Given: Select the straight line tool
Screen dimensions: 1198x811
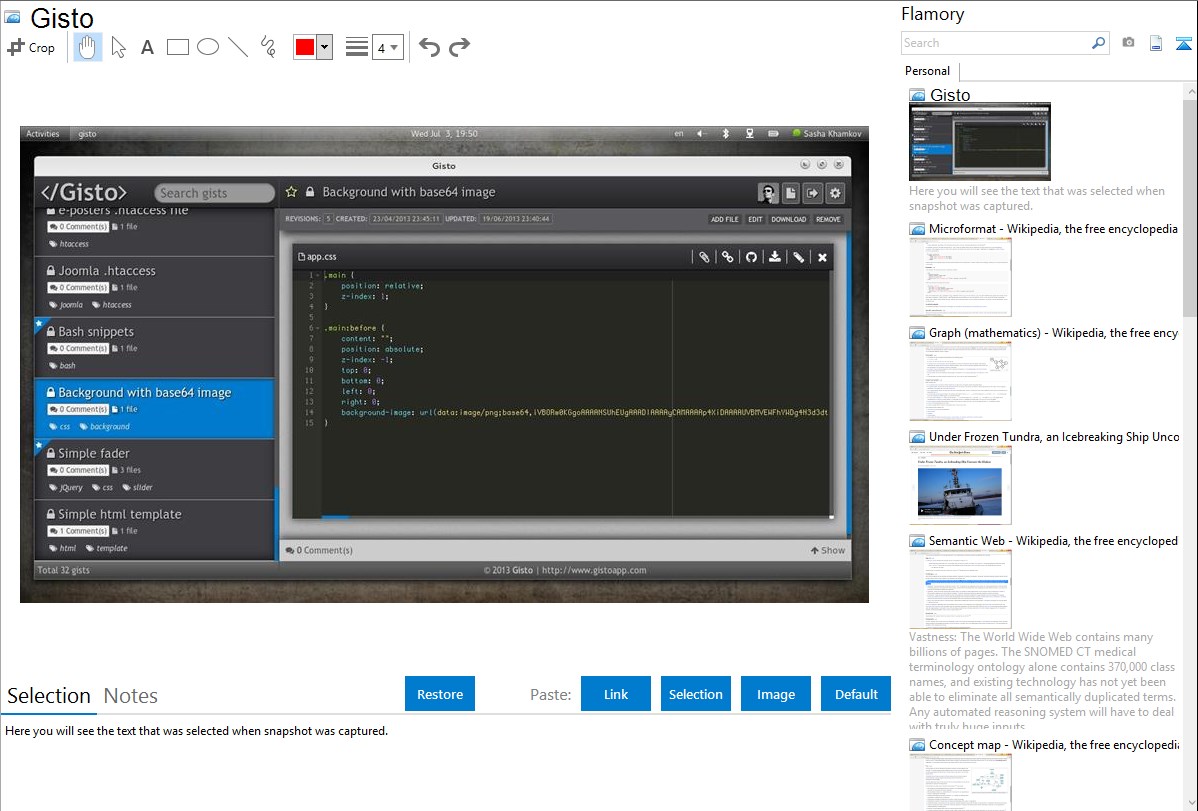Looking at the screenshot, I should [x=238, y=47].
